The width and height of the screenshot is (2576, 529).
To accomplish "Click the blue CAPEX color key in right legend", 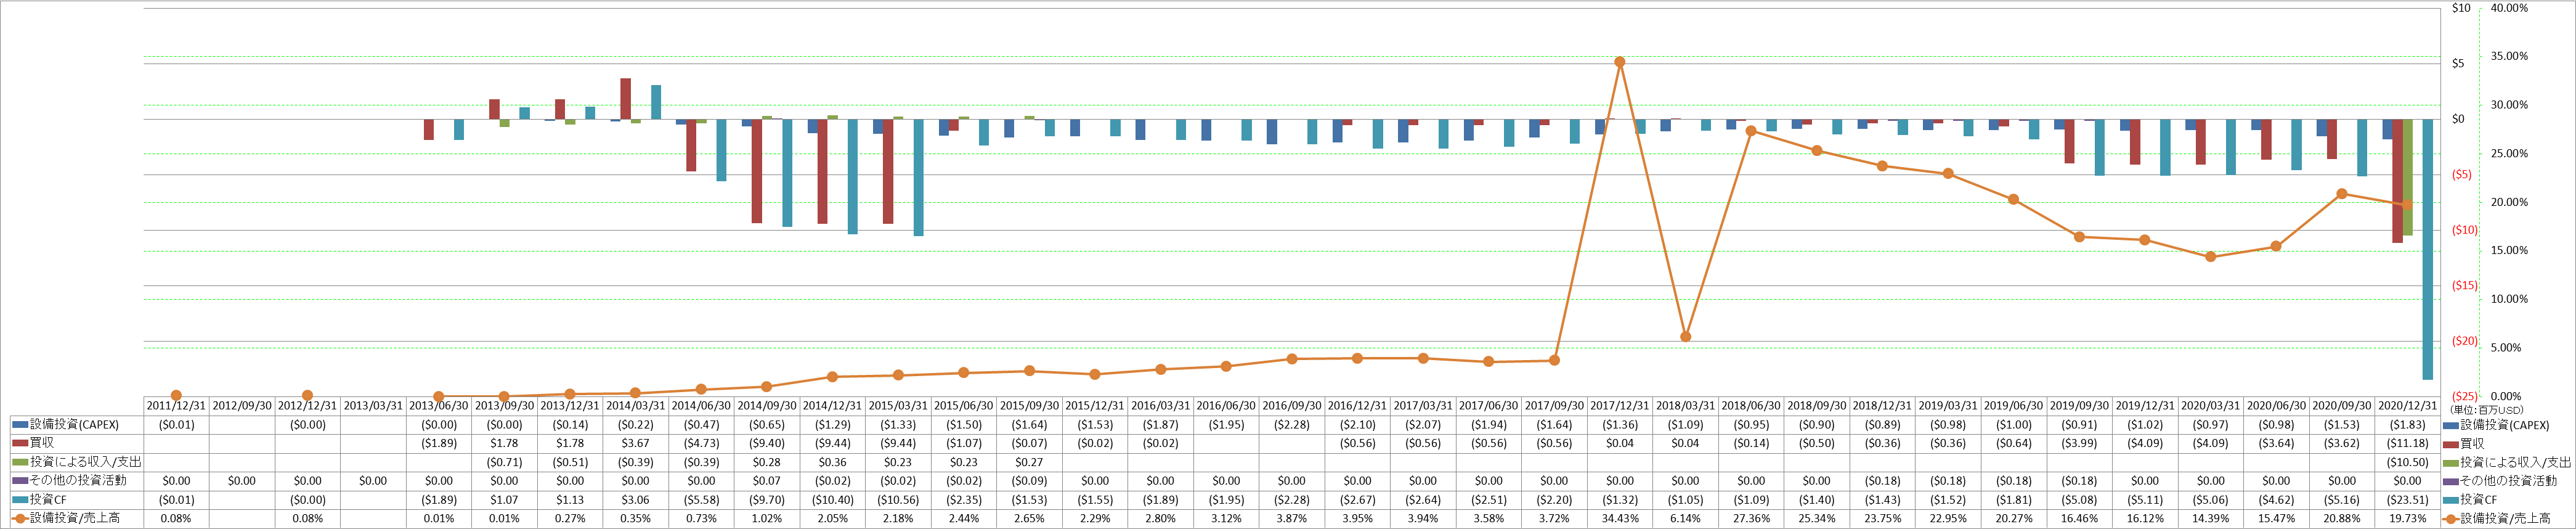I will [2450, 425].
